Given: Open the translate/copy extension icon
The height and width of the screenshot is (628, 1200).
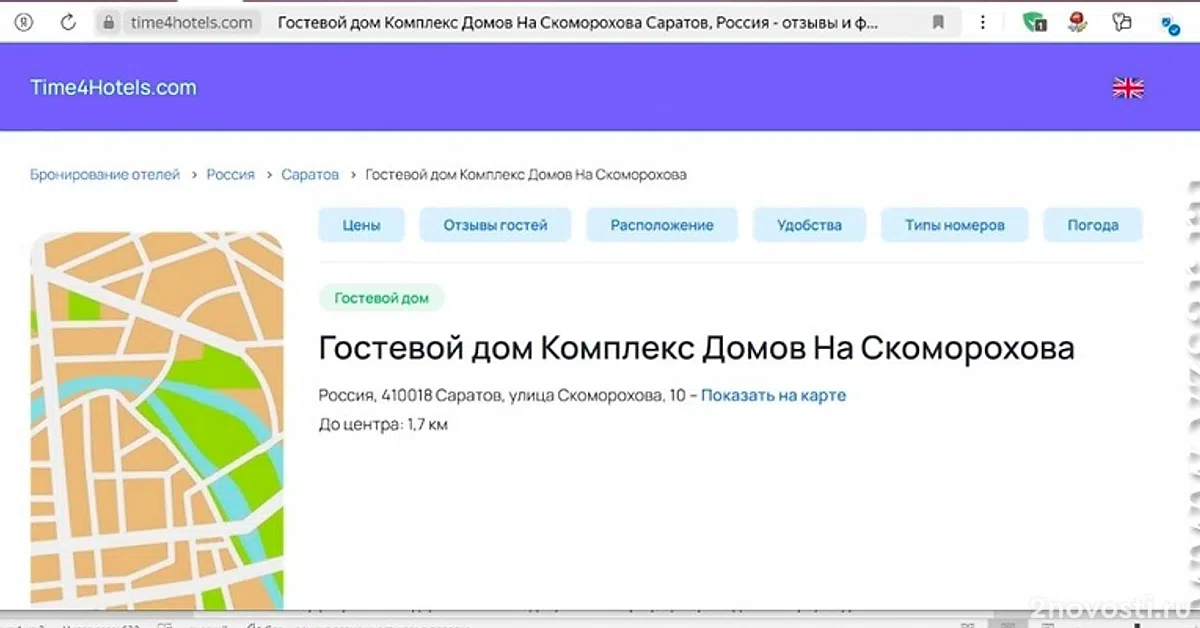Looking at the screenshot, I should [x=1122, y=22].
